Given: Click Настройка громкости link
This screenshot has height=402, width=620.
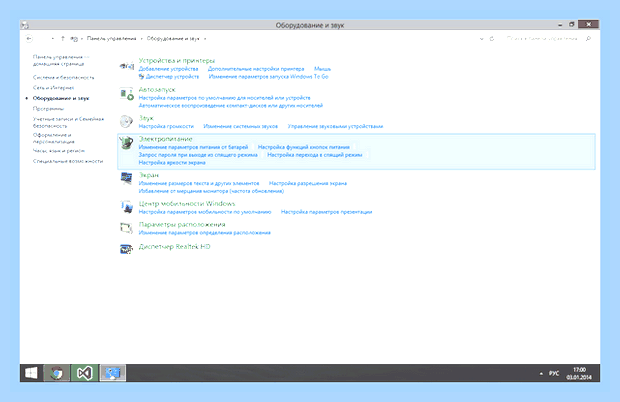Looking at the screenshot, I should pyautogui.click(x=166, y=126).
